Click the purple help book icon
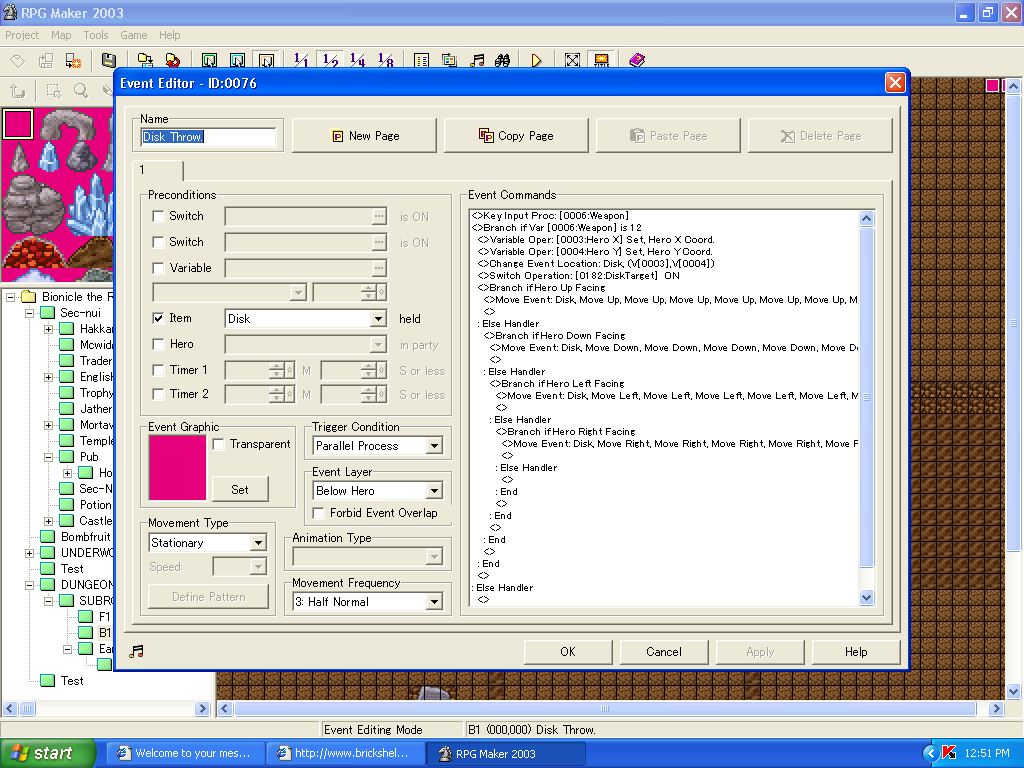This screenshot has height=768, width=1024. 637,60
